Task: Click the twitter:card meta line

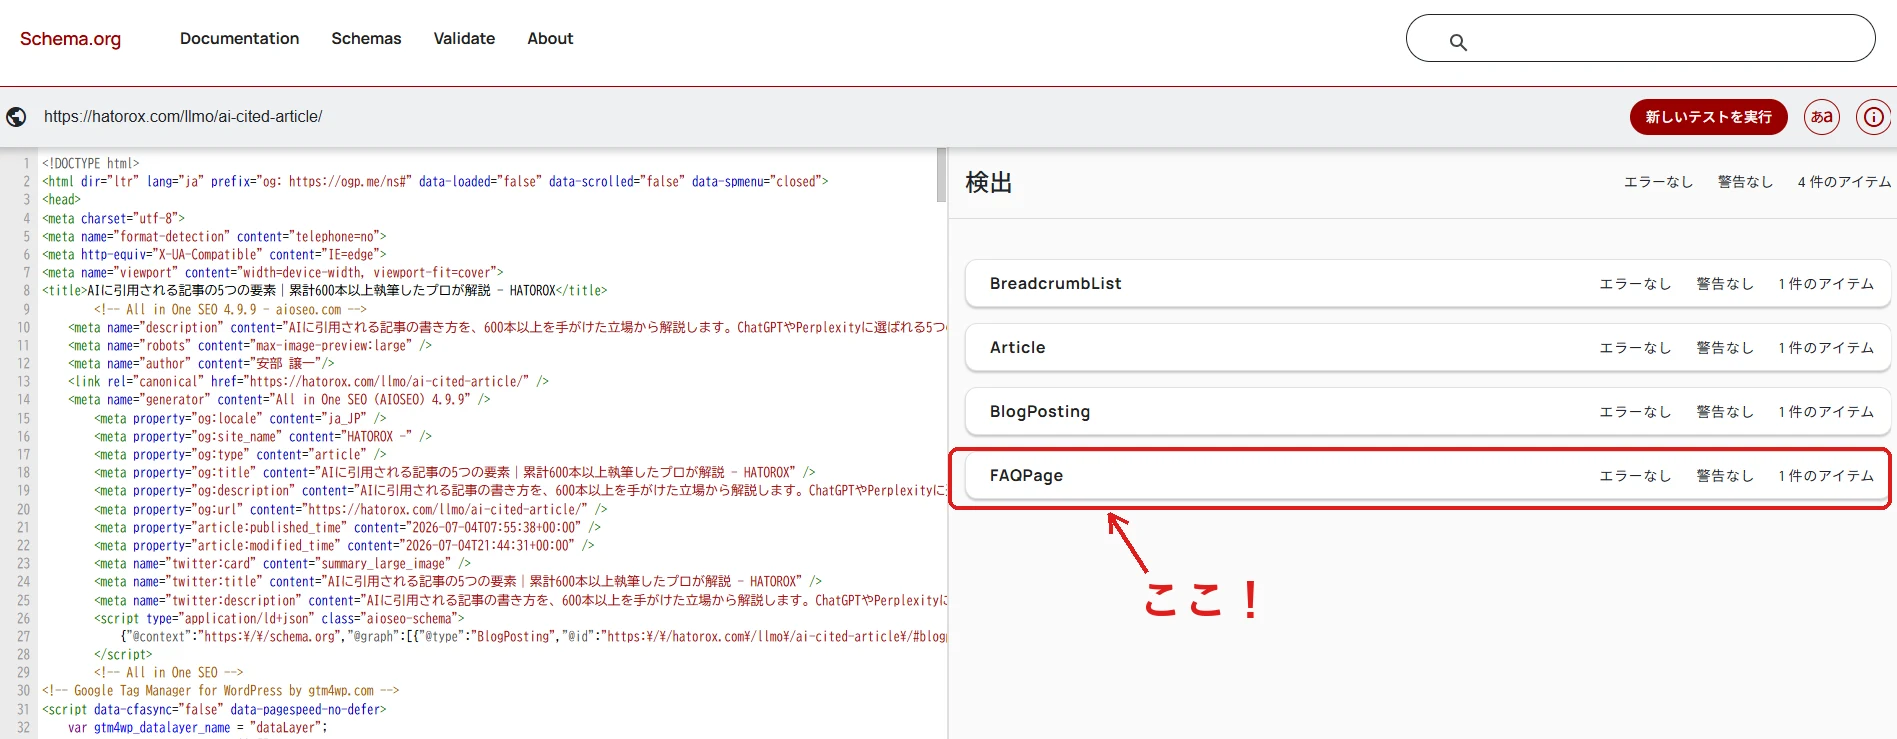Action: click(283, 563)
